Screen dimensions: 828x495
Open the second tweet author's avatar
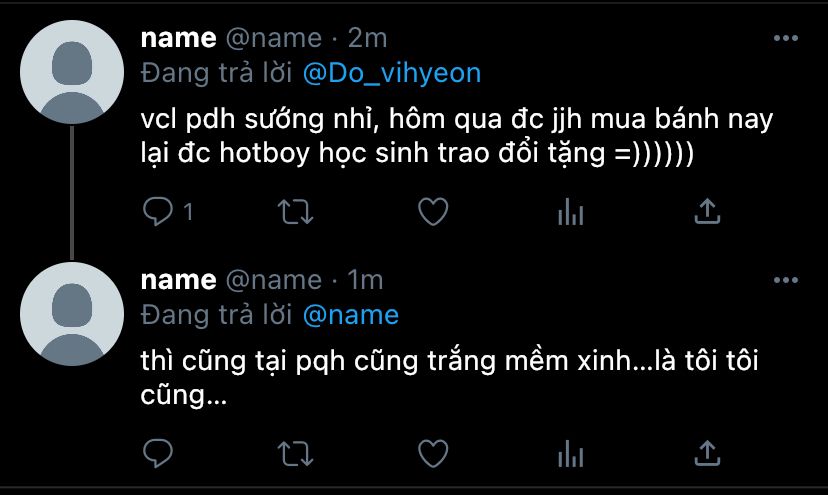point(72,314)
